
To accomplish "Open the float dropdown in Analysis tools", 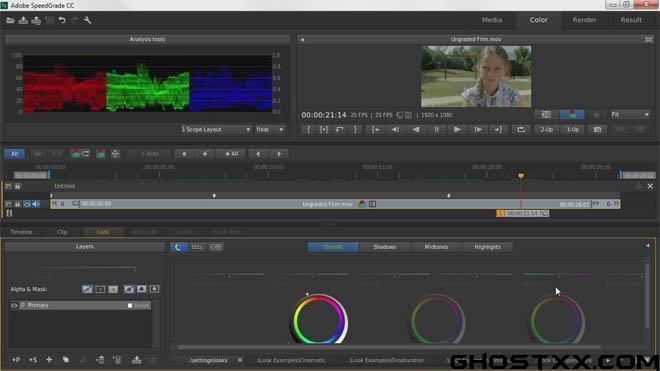I will (x=269, y=129).
